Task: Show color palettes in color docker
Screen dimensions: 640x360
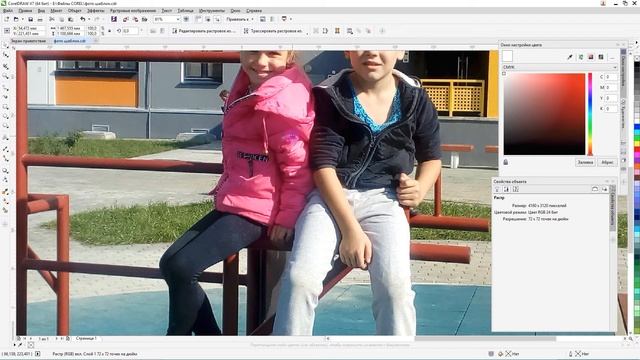Action: pos(601,57)
